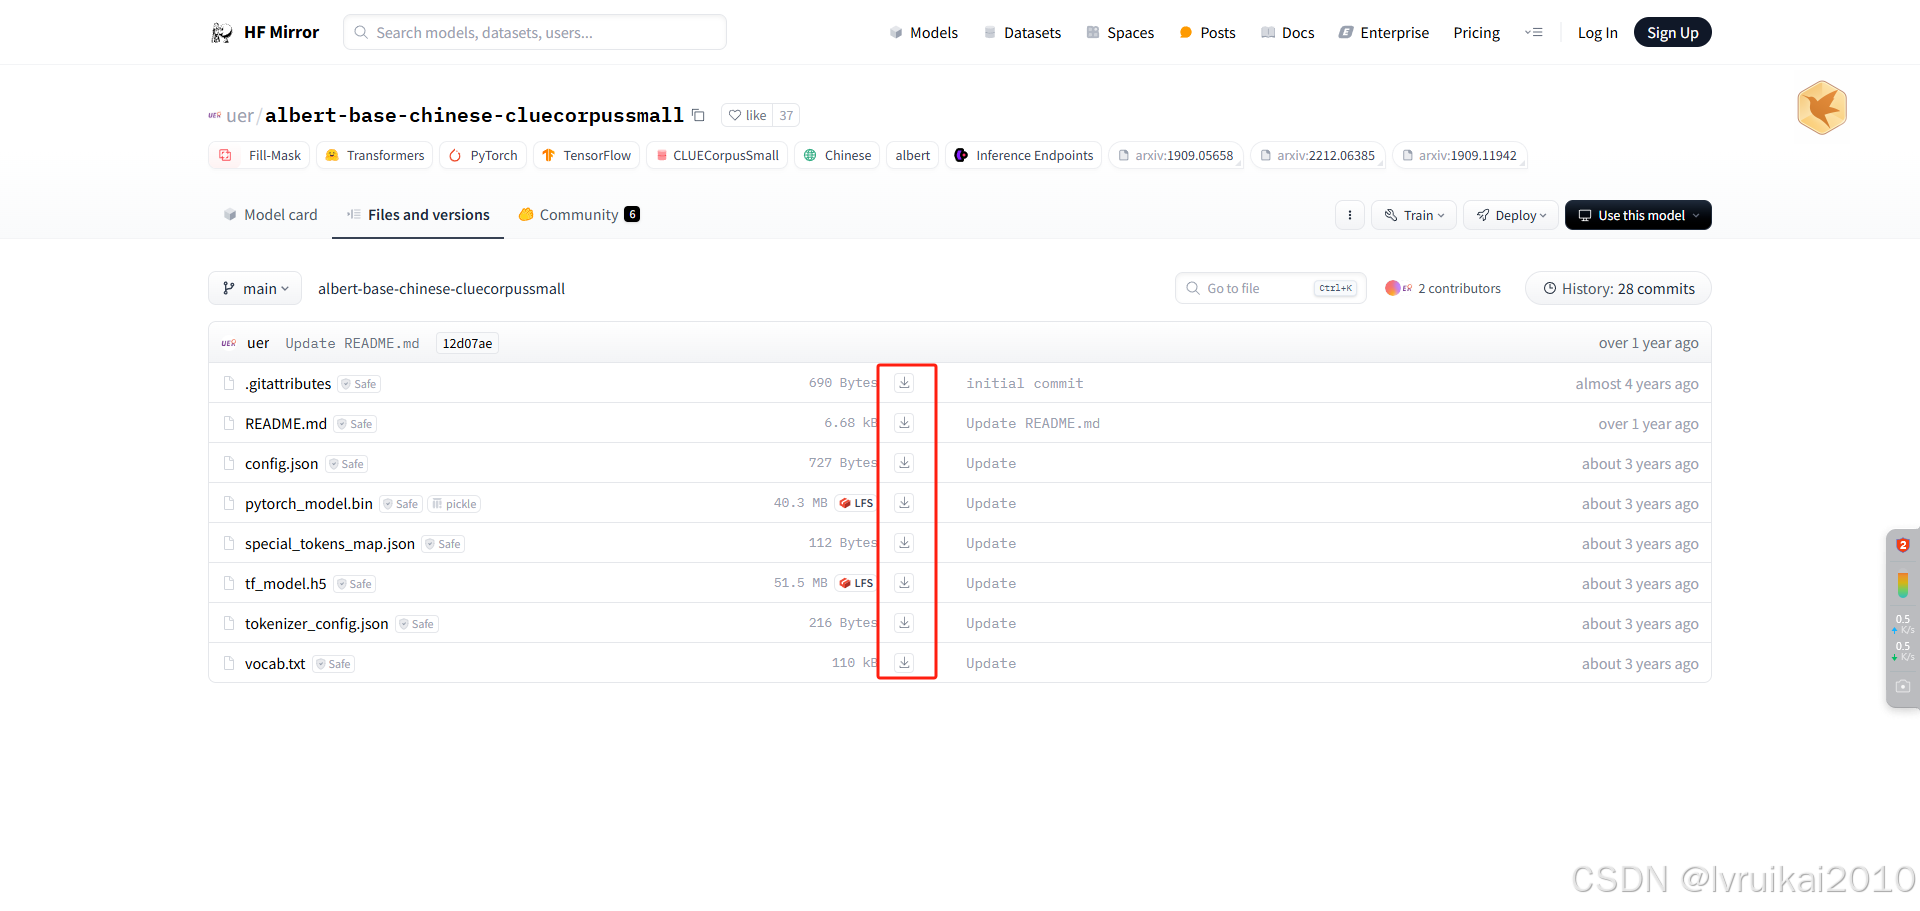Open Spaces in top navigation
This screenshot has width=1920, height=911.
(1120, 33)
